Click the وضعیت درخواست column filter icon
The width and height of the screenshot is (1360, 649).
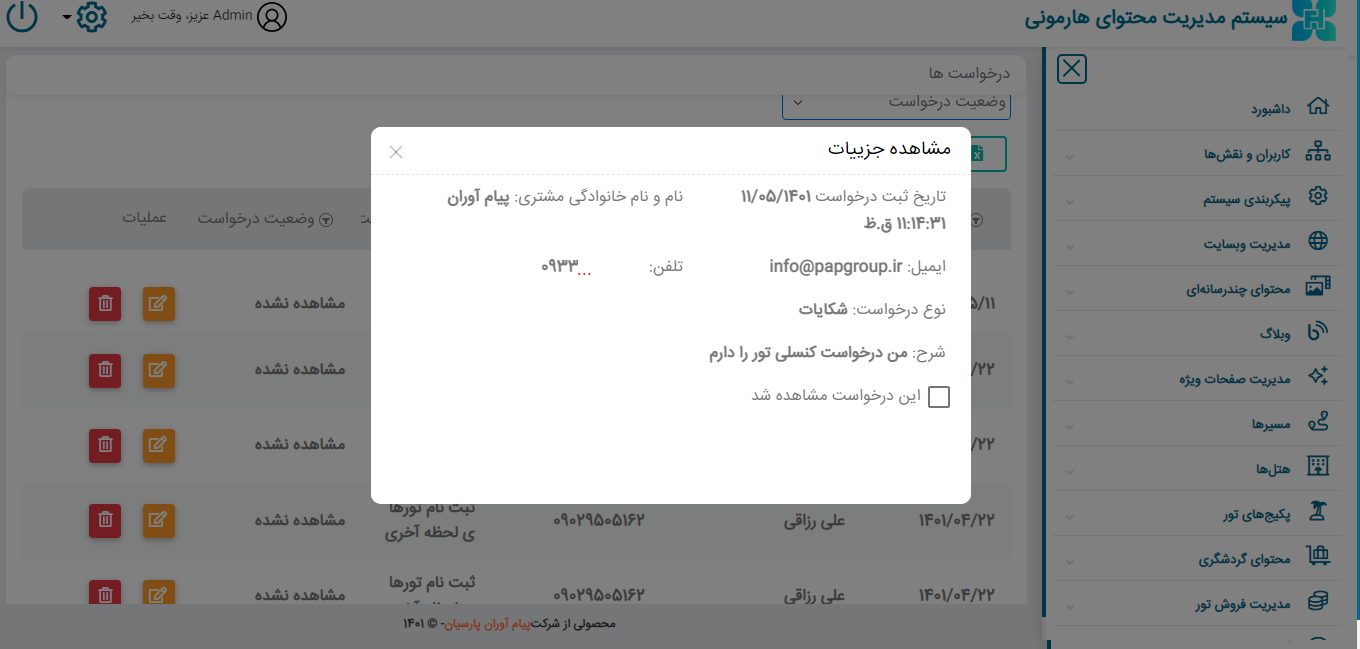pos(326,220)
